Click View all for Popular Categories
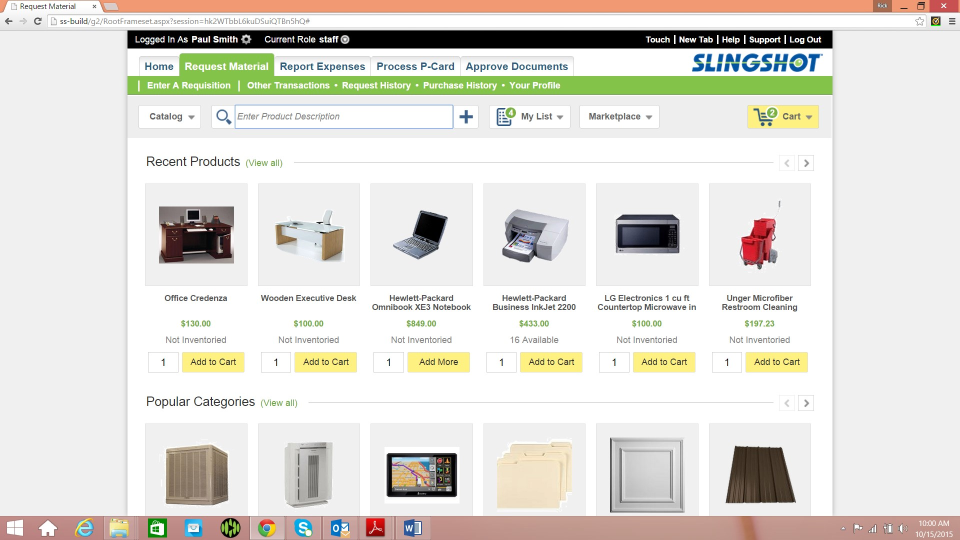This screenshot has height=540, width=960. pyautogui.click(x=279, y=403)
